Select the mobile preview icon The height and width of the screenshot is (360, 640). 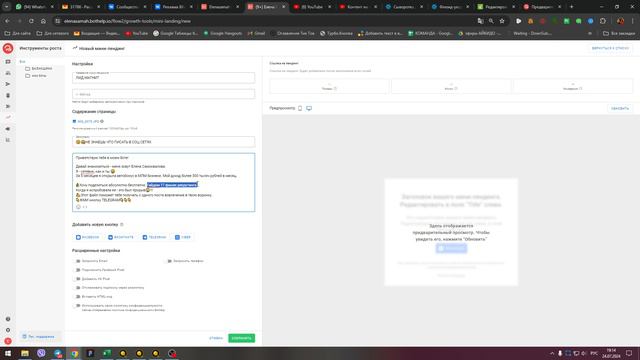coord(300,108)
